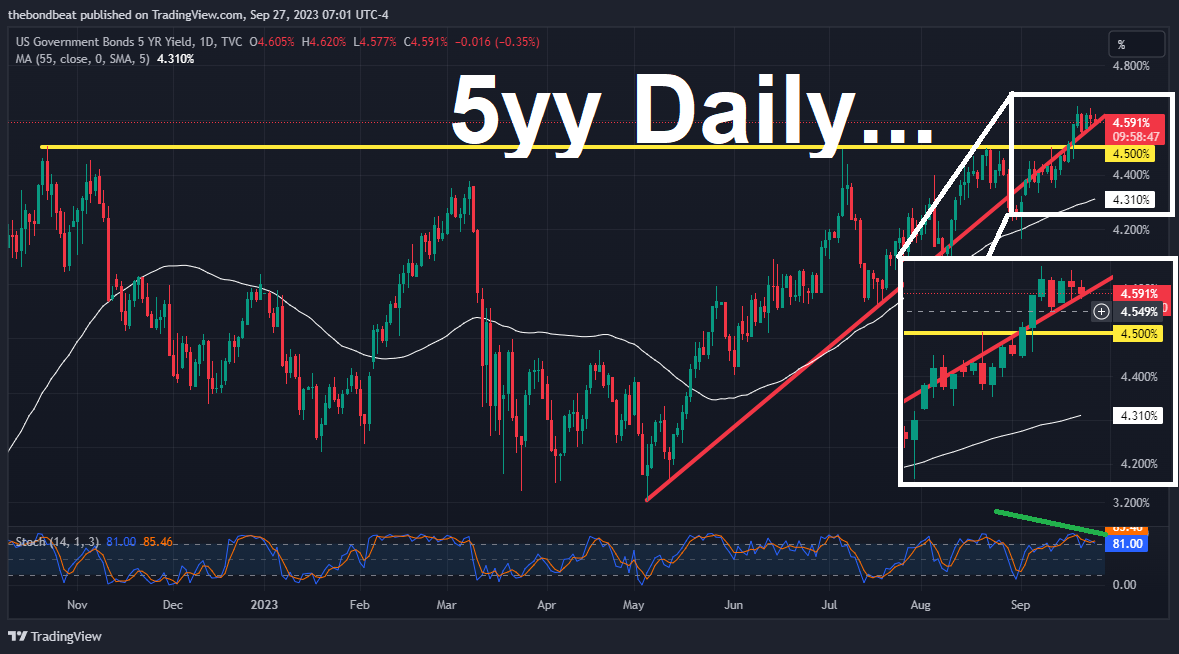1179x654 pixels.
Task: Click the Dec date on time axis
Action: click(172, 604)
